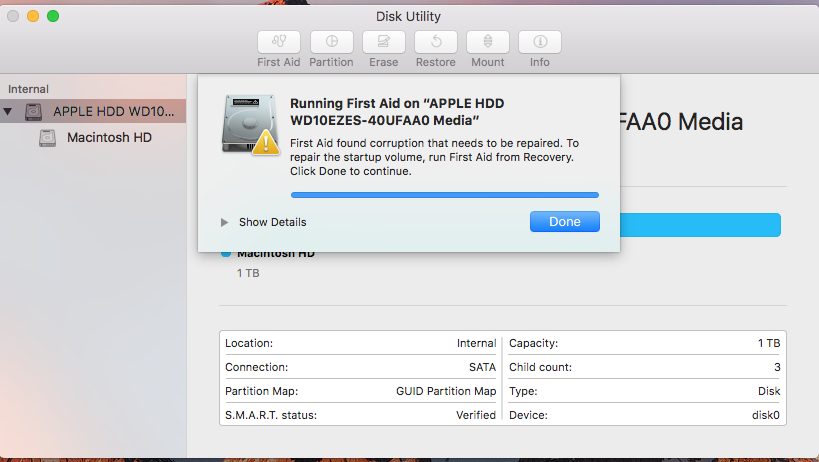Image resolution: width=819 pixels, height=462 pixels.
Task: Click the Child count value 3
Action: pyautogui.click(x=777, y=367)
